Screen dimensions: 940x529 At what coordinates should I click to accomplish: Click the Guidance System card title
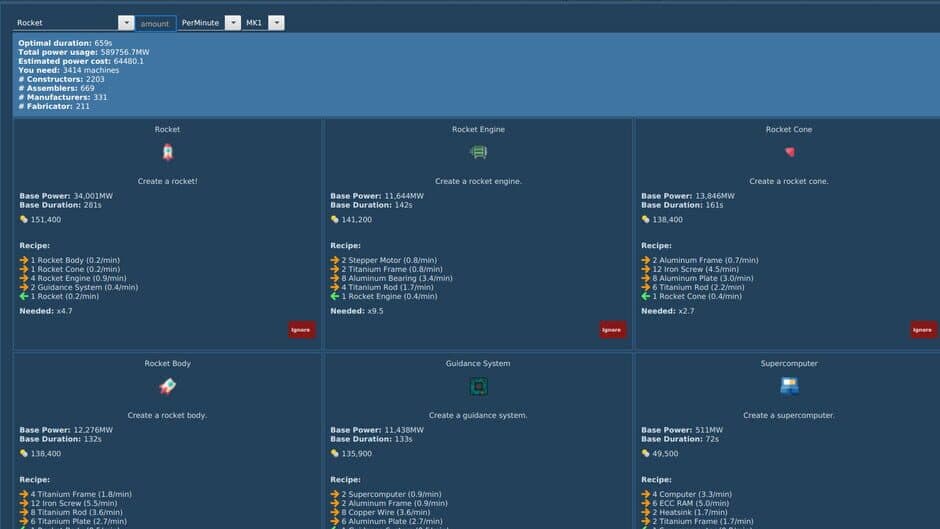478,363
